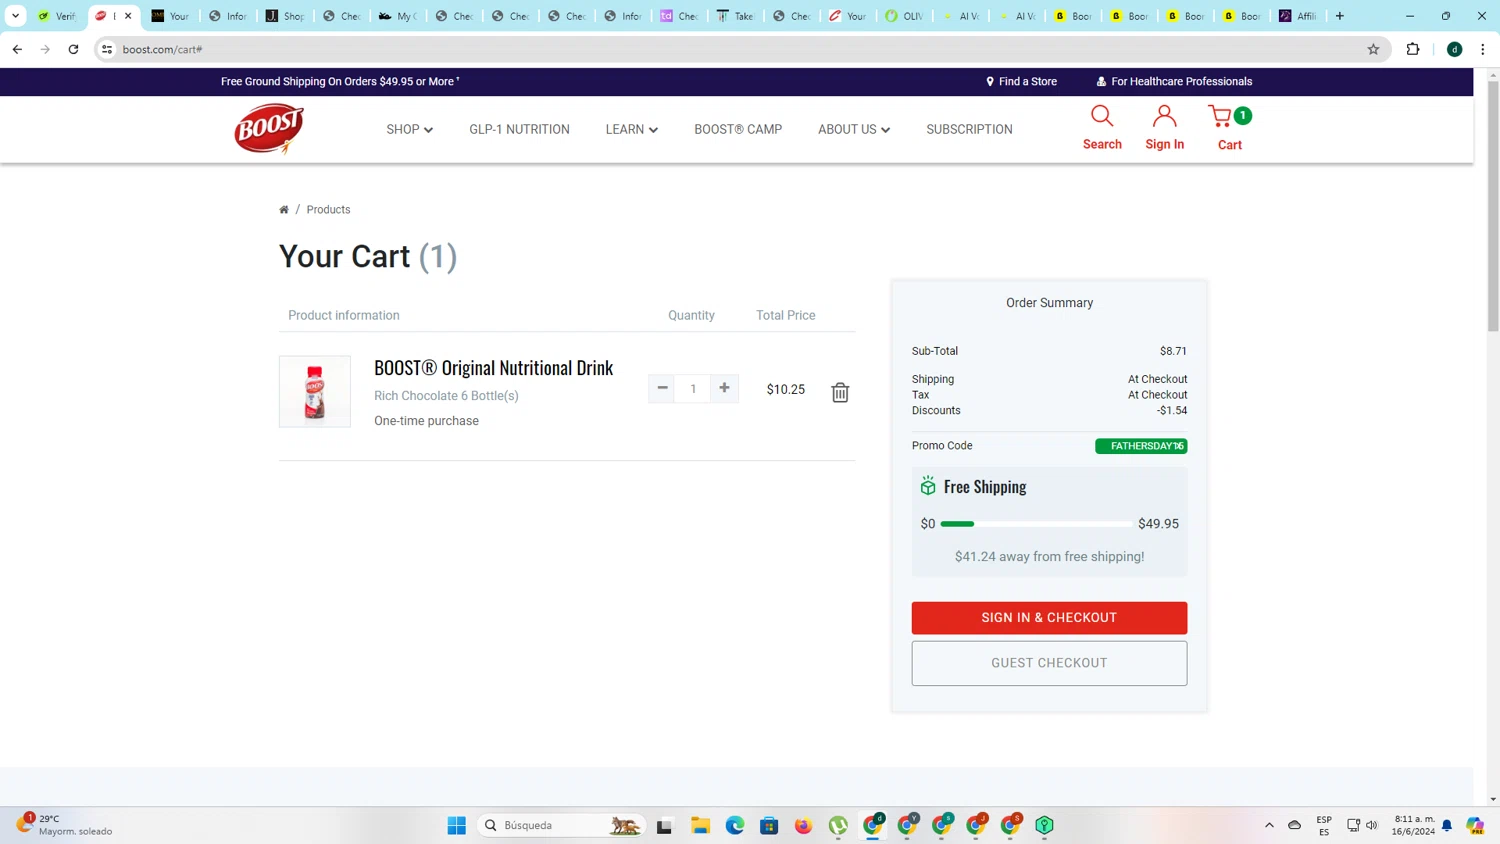Click the home breadcrumb icon
The width and height of the screenshot is (1500, 844).
tap(284, 210)
